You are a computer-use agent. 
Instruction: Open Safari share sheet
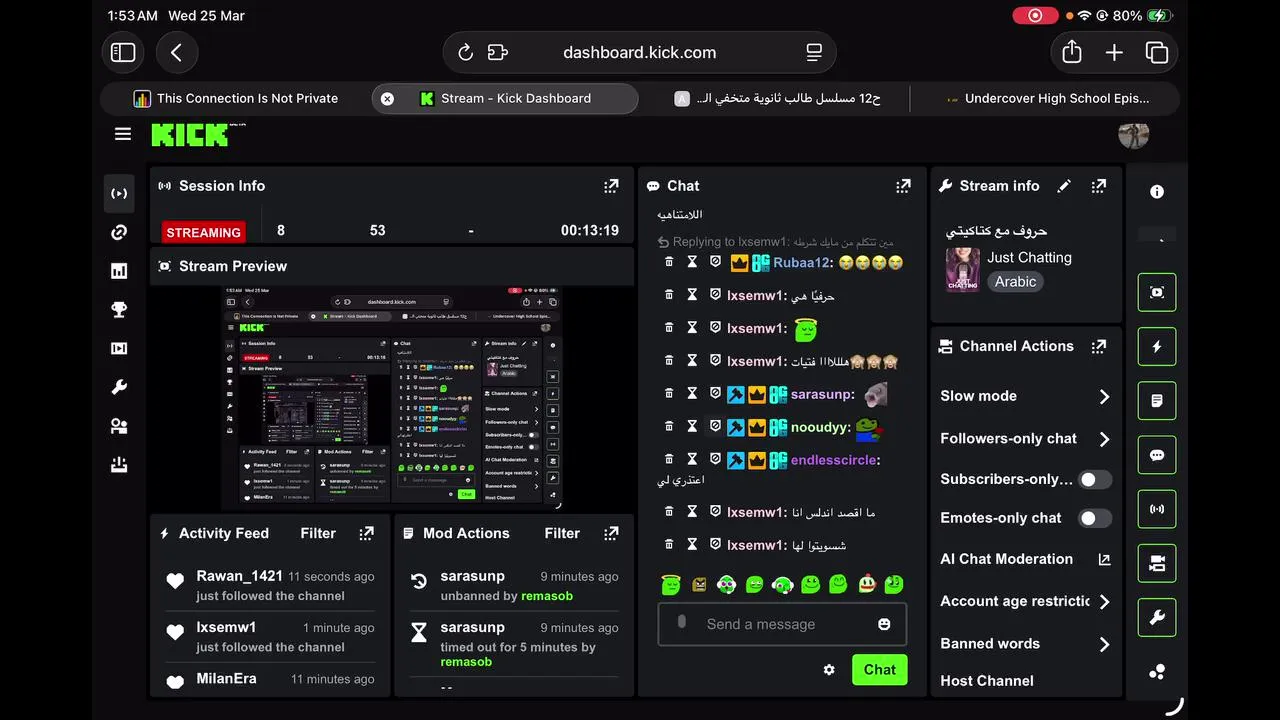pyautogui.click(x=1072, y=52)
